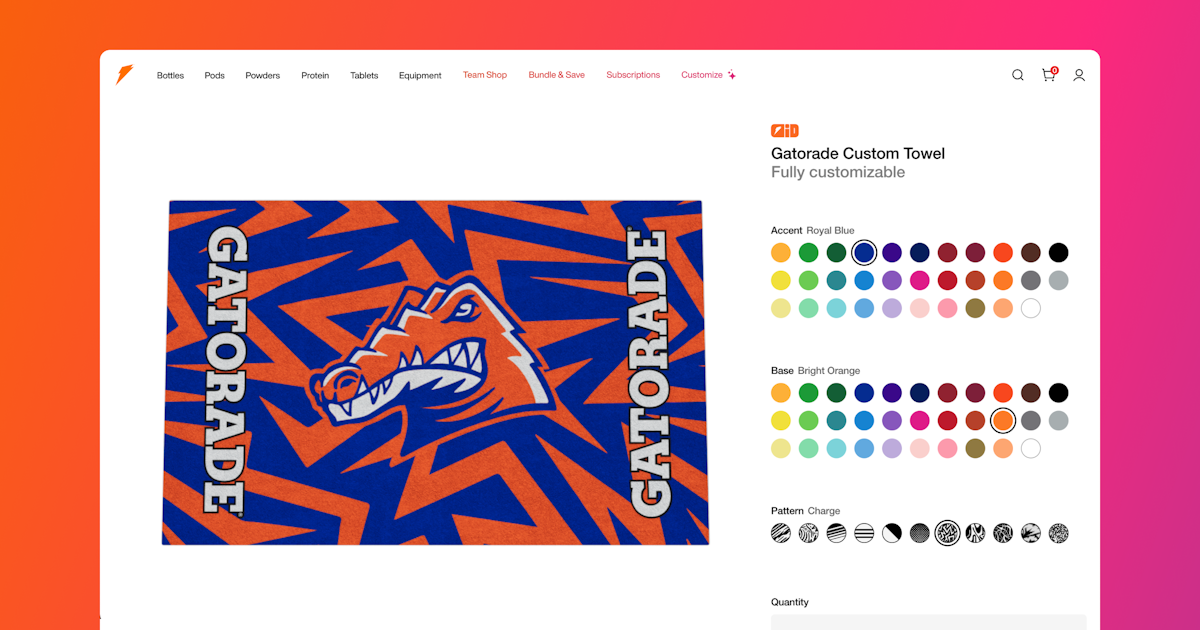Click the Gatorade lightning bolt logo
This screenshot has width=1200, height=630.
(124, 73)
